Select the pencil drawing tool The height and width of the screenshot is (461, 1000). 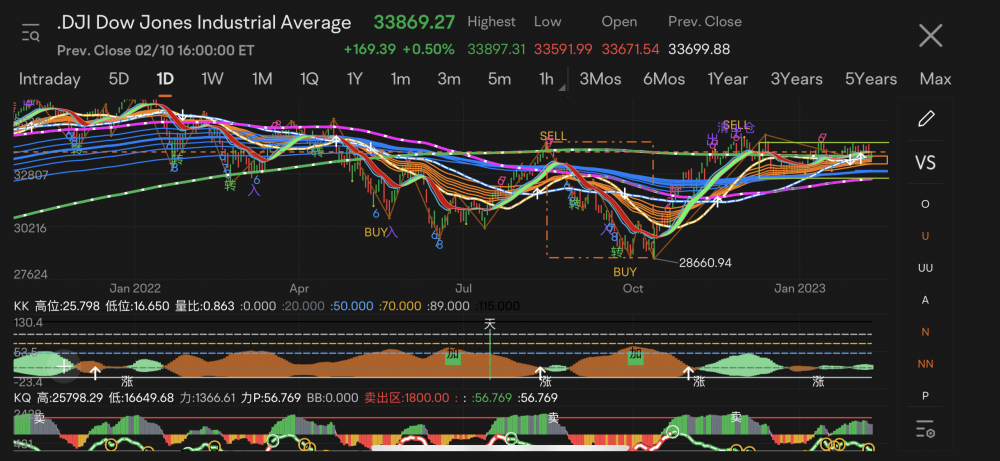926,118
